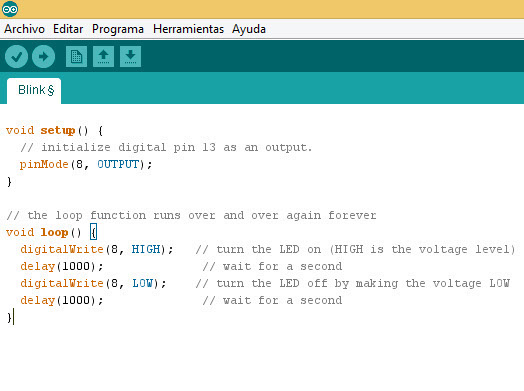Image resolution: width=524 pixels, height=391 pixels.
Task: Open a sketch with the up-arrow icon
Action: (104, 56)
